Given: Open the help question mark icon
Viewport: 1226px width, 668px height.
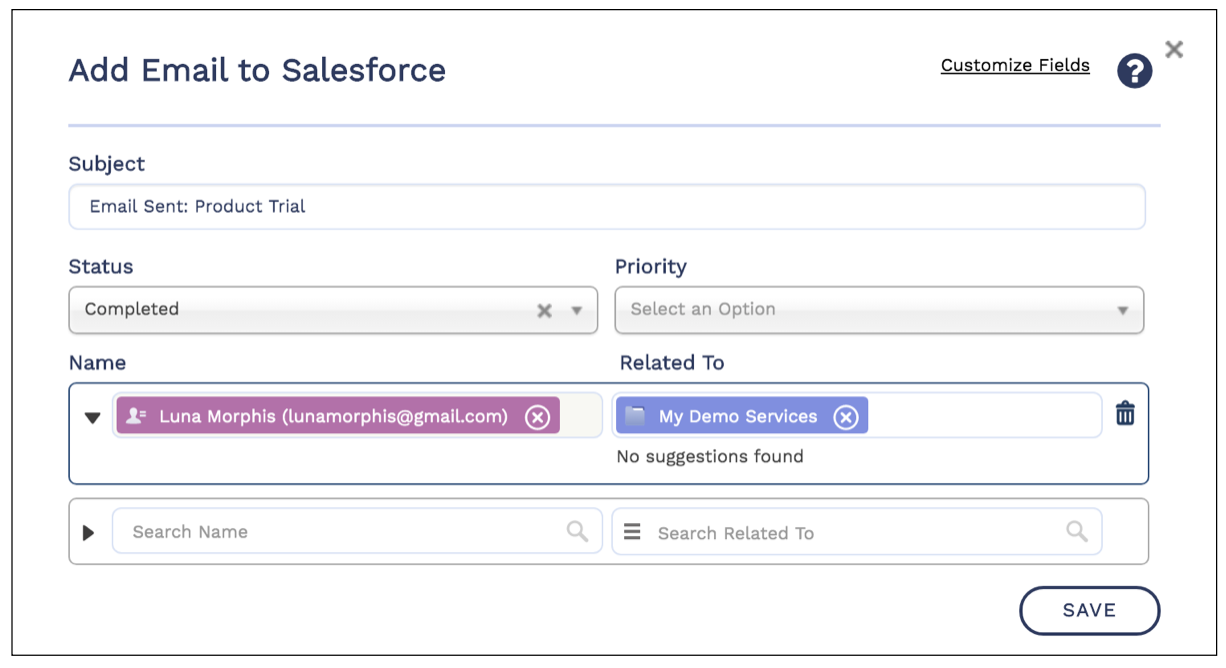Looking at the screenshot, I should [x=1134, y=71].
